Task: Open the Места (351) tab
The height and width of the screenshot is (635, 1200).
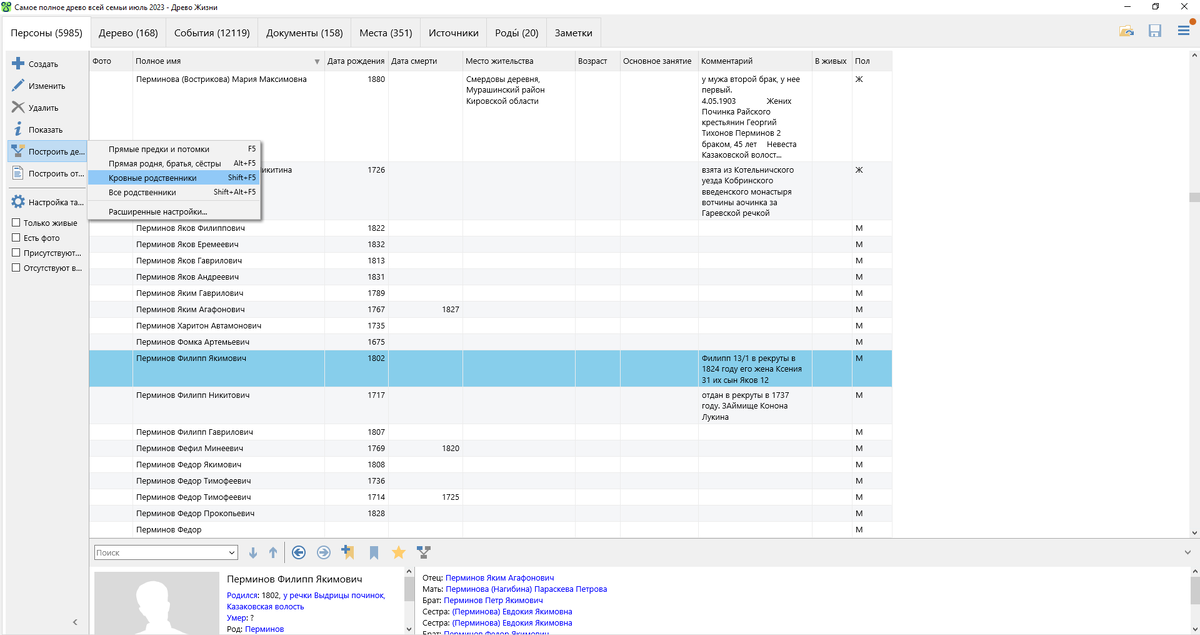Action: (x=386, y=33)
